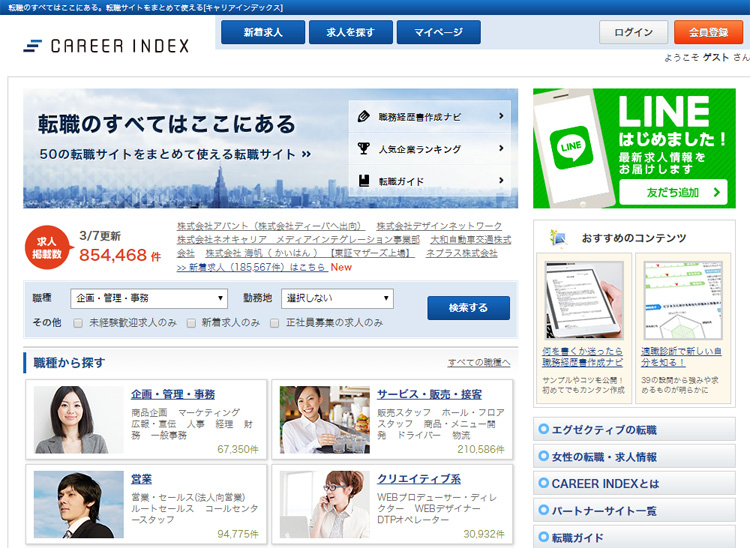Open 転職ガイド banner link
The height and width of the screenshot is (548, 750).
(430, 181)
